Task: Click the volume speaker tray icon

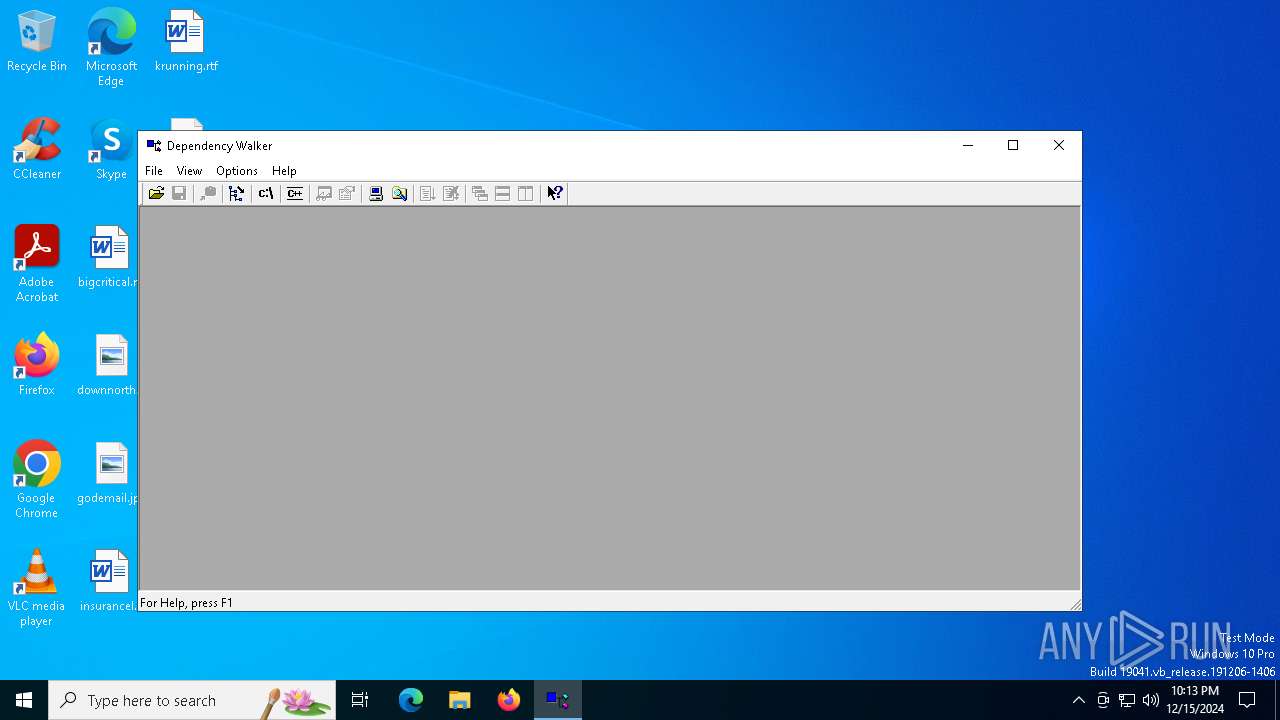Action: [1151, 700]
